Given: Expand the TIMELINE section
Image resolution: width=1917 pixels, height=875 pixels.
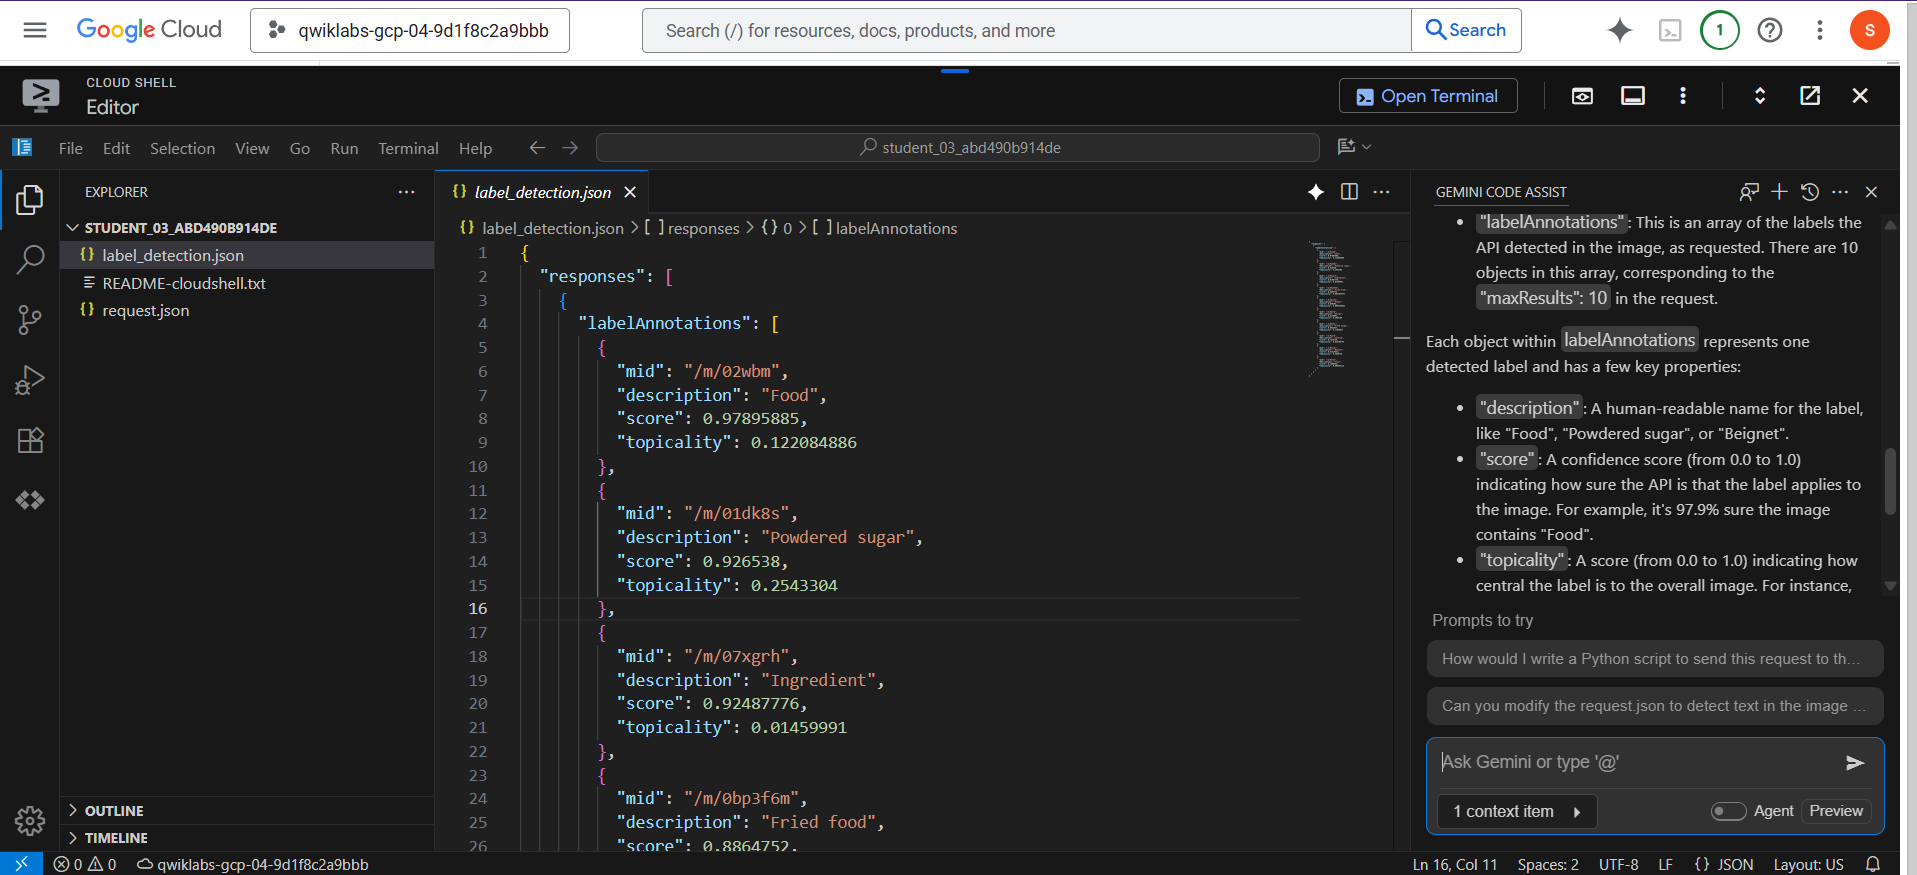Looking at the screenshot, I should [x=116, y=838].
